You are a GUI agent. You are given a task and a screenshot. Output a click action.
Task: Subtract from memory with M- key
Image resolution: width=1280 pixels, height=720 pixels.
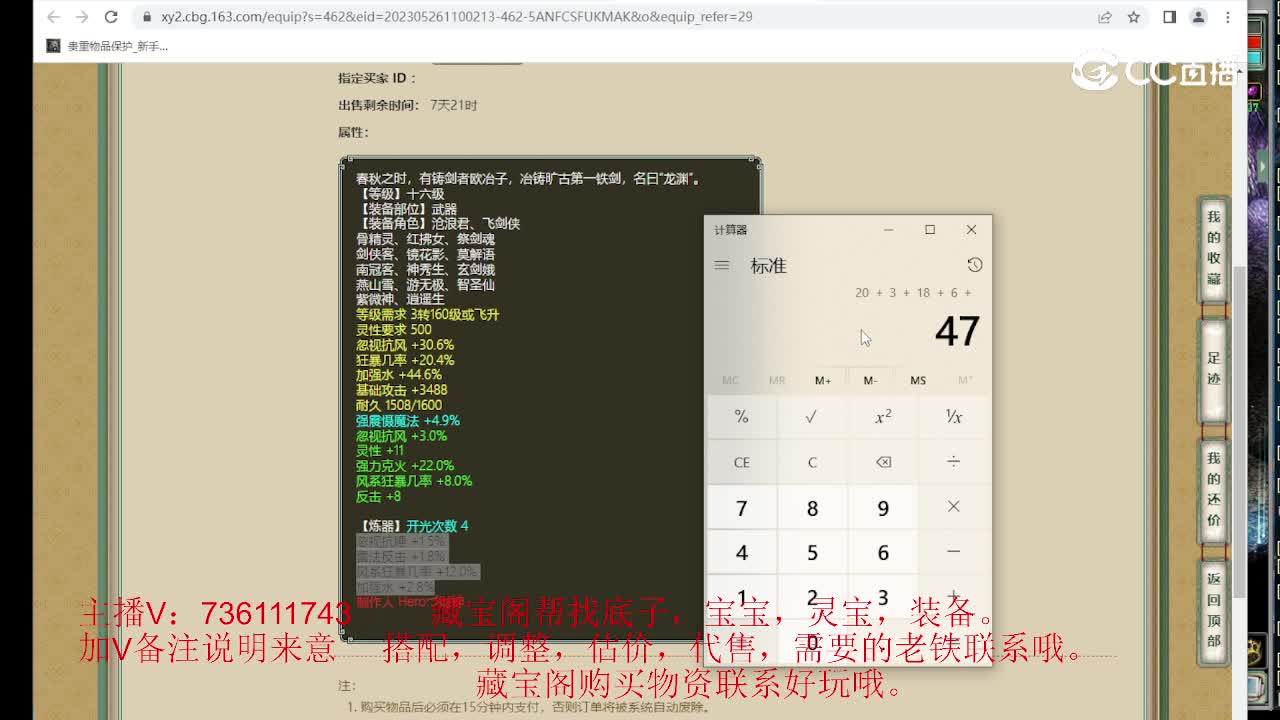point(870,380)
